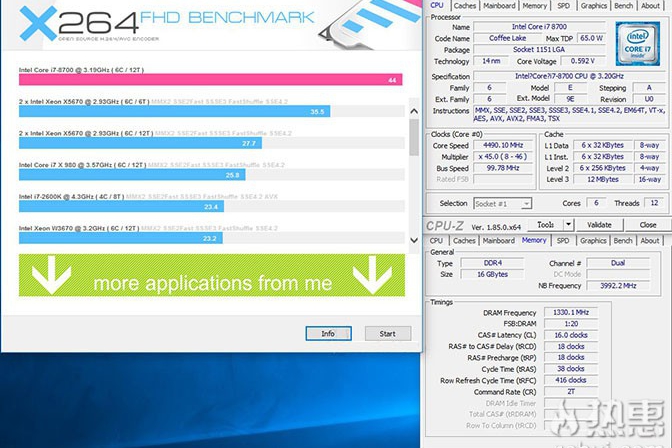The width and height of the screenshot is (672, 448).
Task: Select Memory tab in lower CPU-Z window
Action: click(534, 240)
